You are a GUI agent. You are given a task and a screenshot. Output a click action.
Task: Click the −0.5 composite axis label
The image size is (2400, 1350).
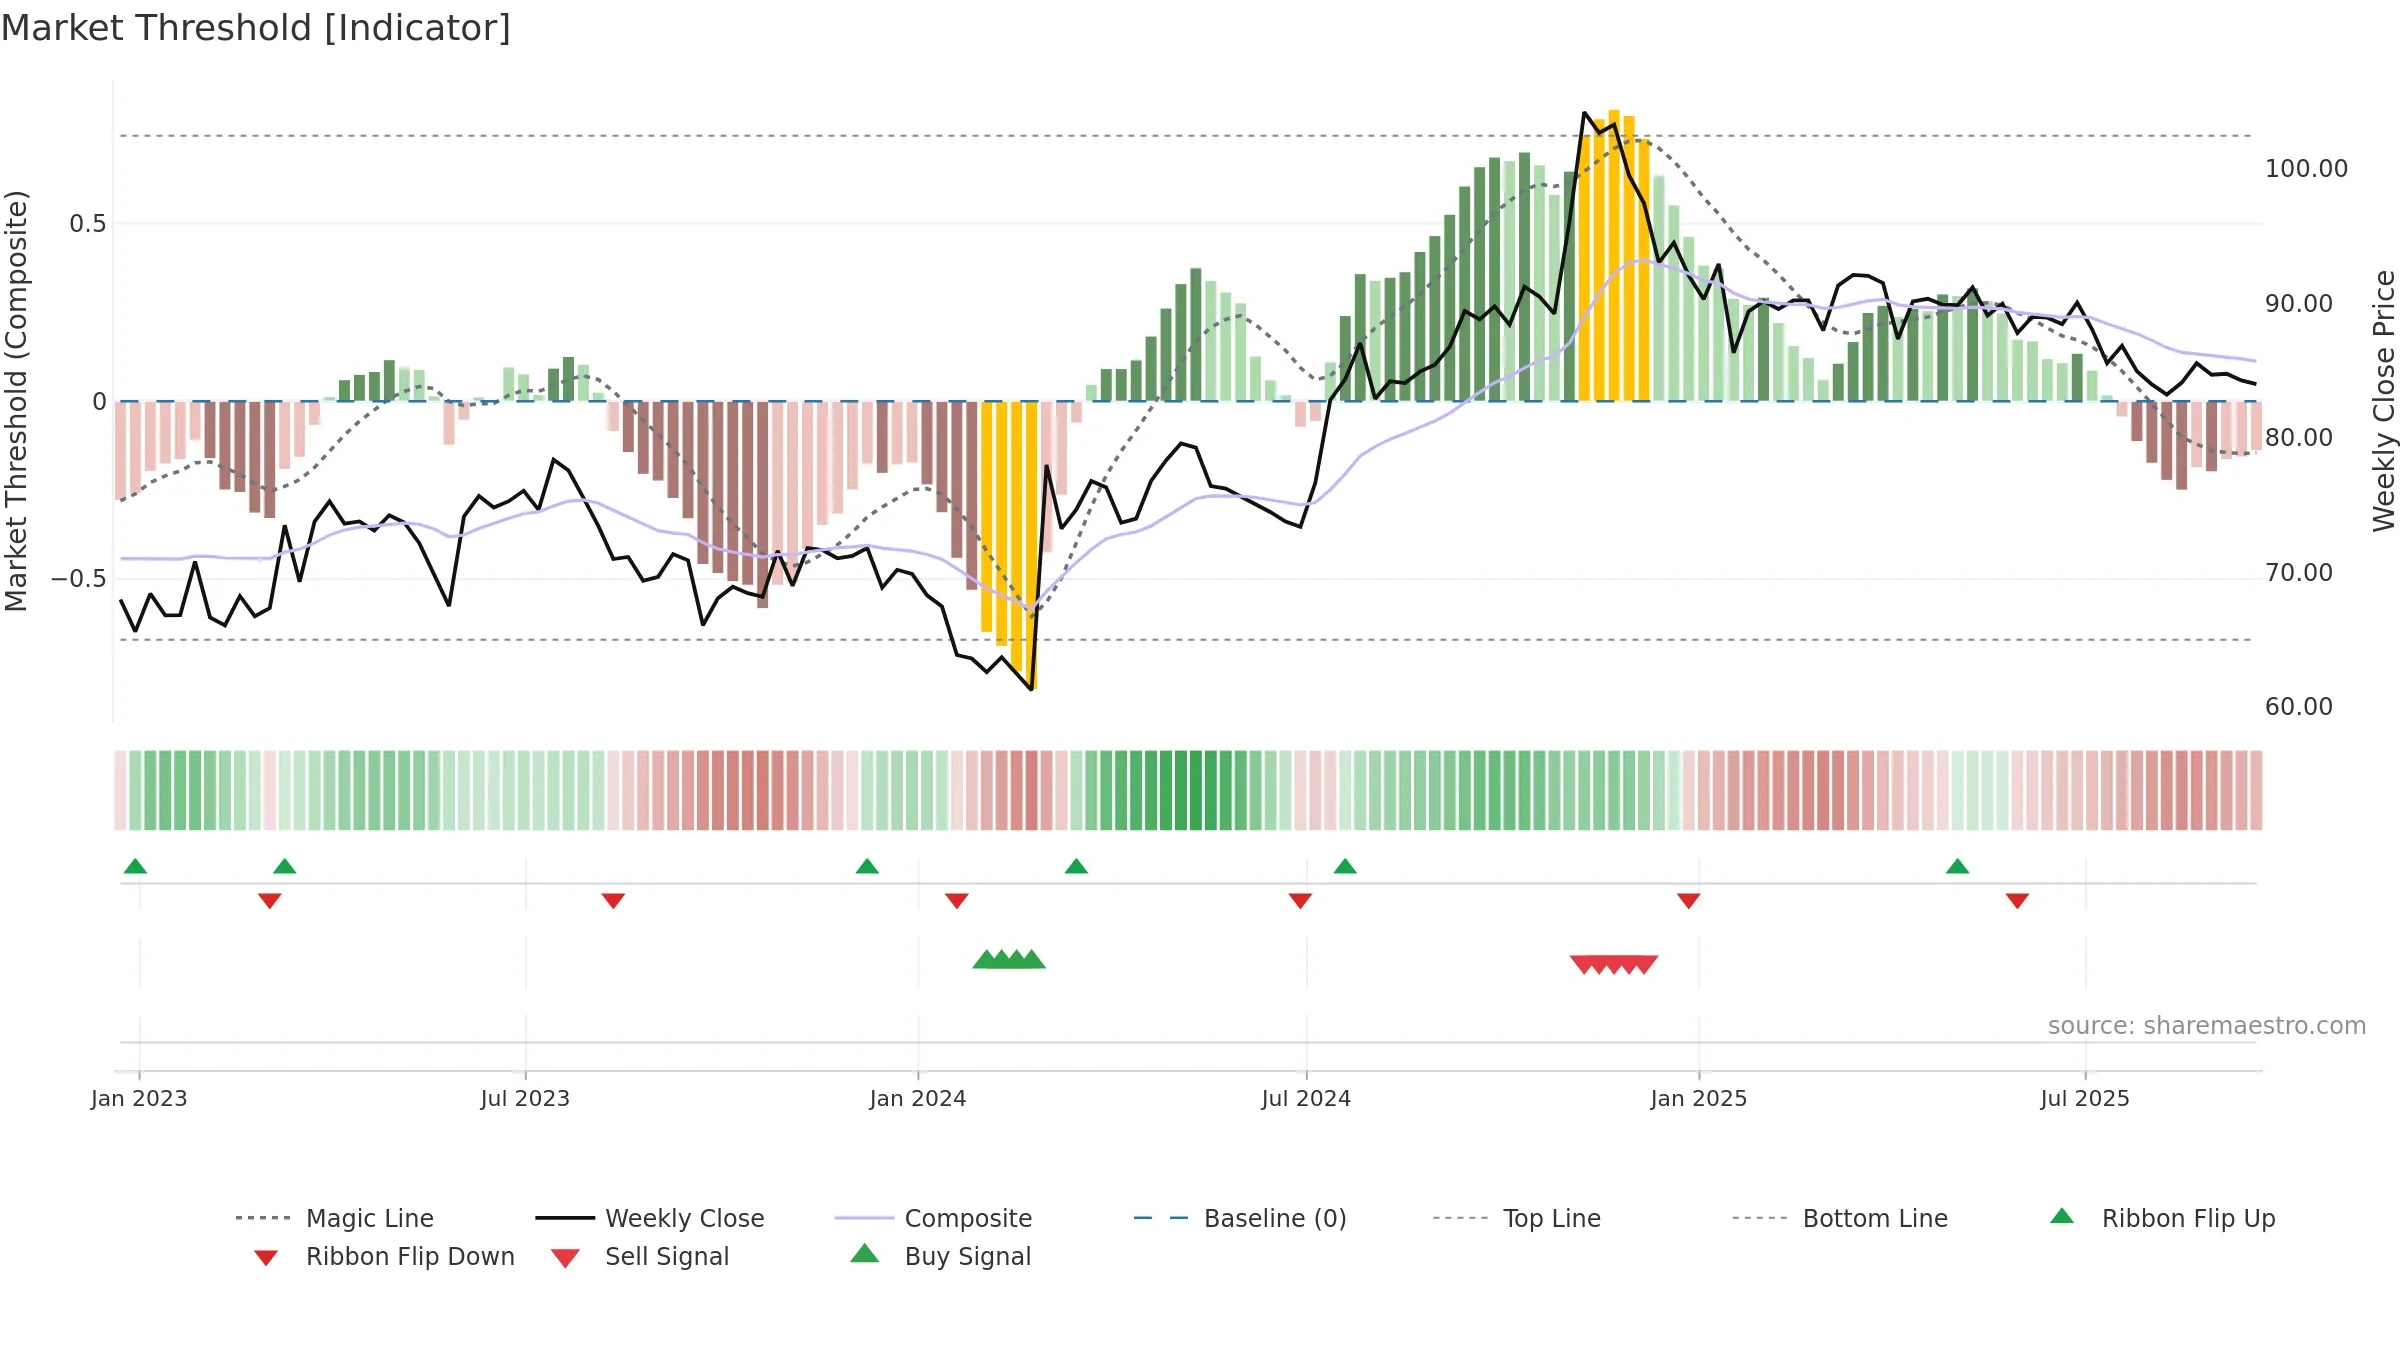point(79,579)
